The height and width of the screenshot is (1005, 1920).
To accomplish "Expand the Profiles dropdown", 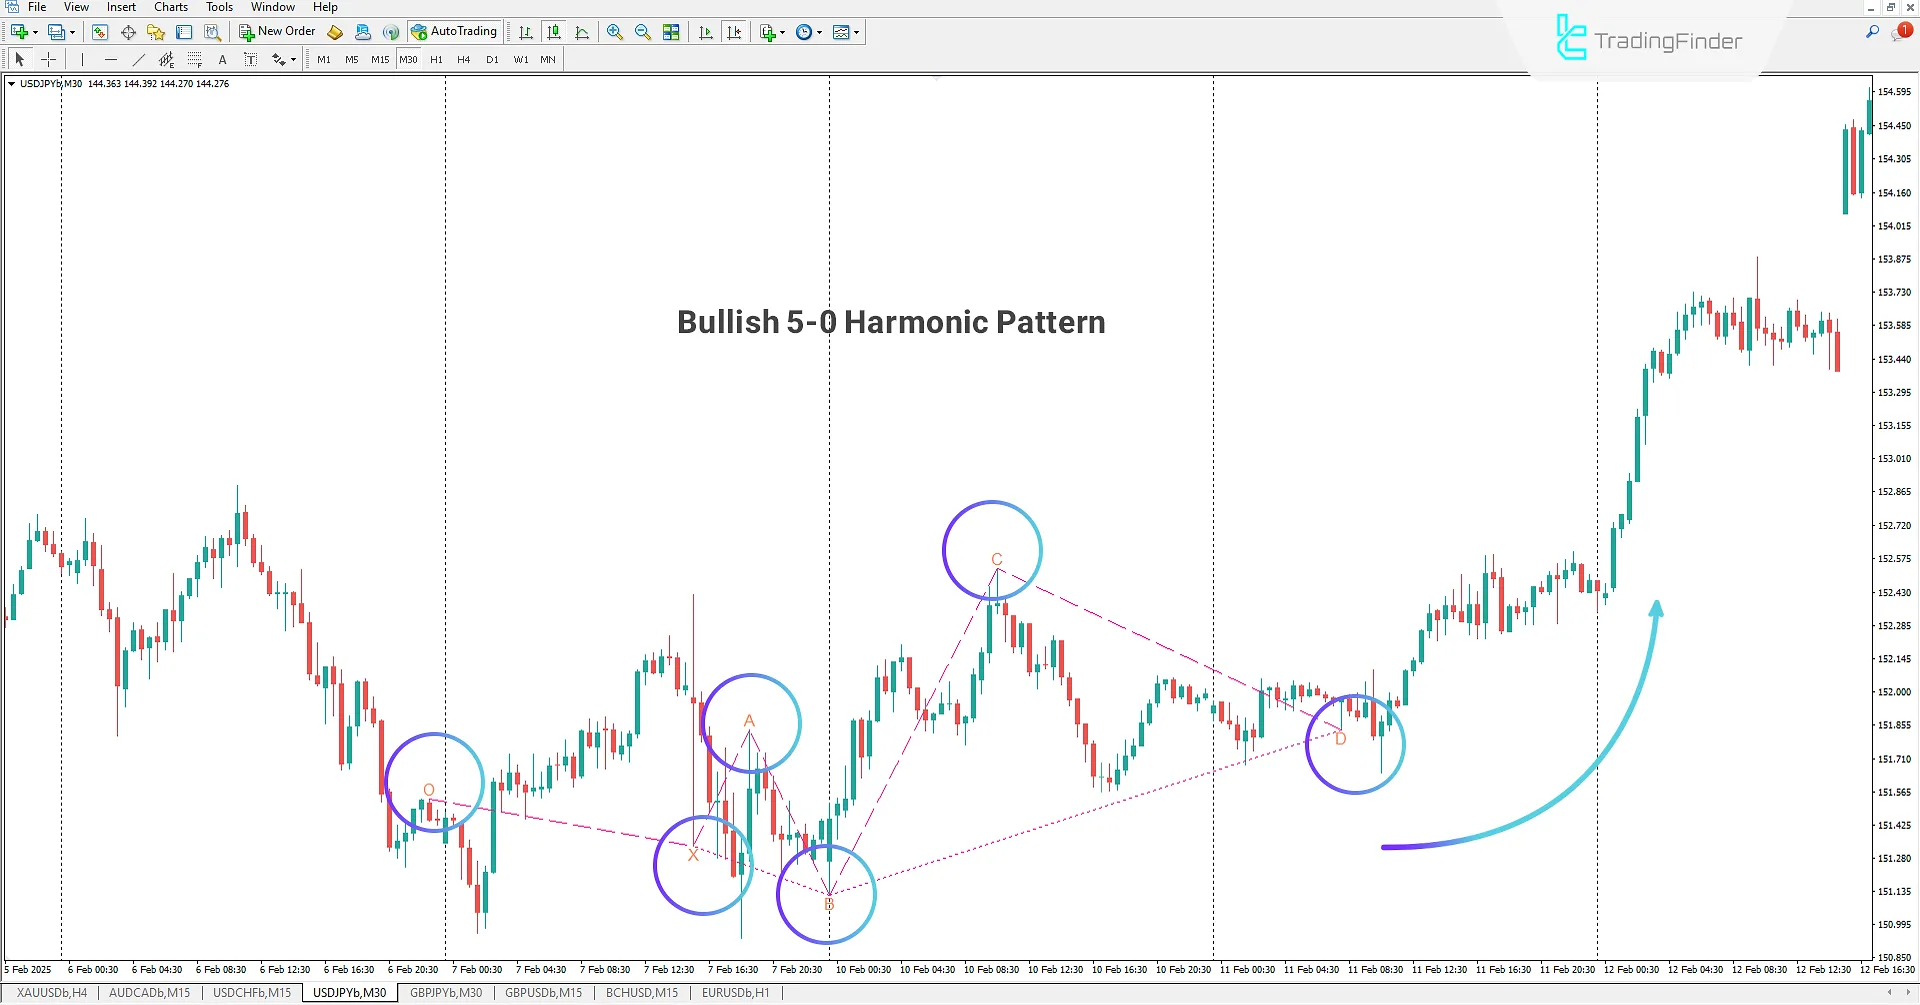I will coord(71,31).
